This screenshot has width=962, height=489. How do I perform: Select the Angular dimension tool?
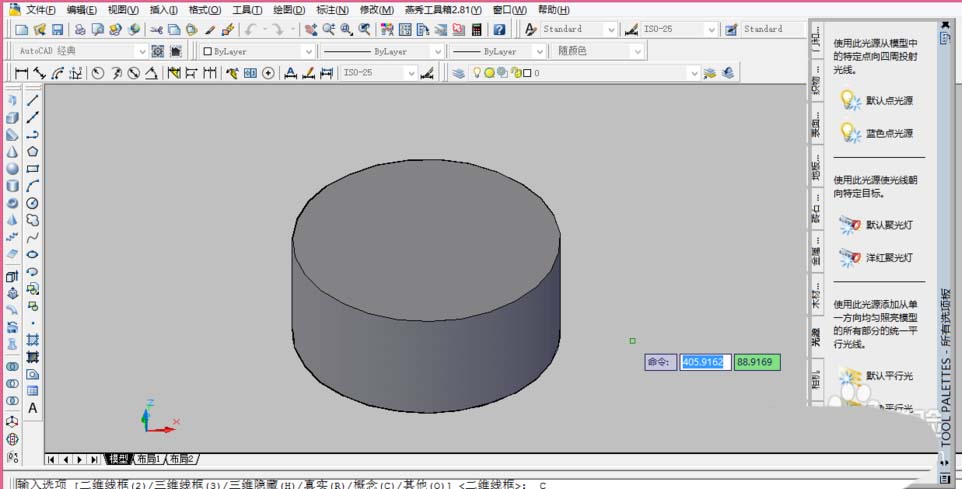click(x=151, y=73)
